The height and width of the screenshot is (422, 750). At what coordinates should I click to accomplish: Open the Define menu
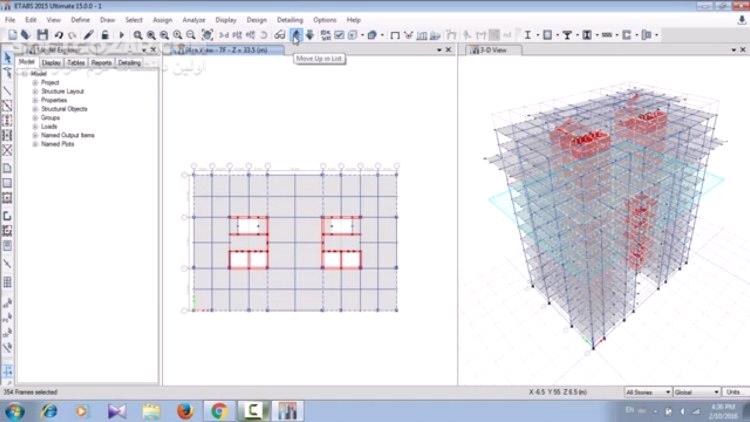[x=80, y=20]
